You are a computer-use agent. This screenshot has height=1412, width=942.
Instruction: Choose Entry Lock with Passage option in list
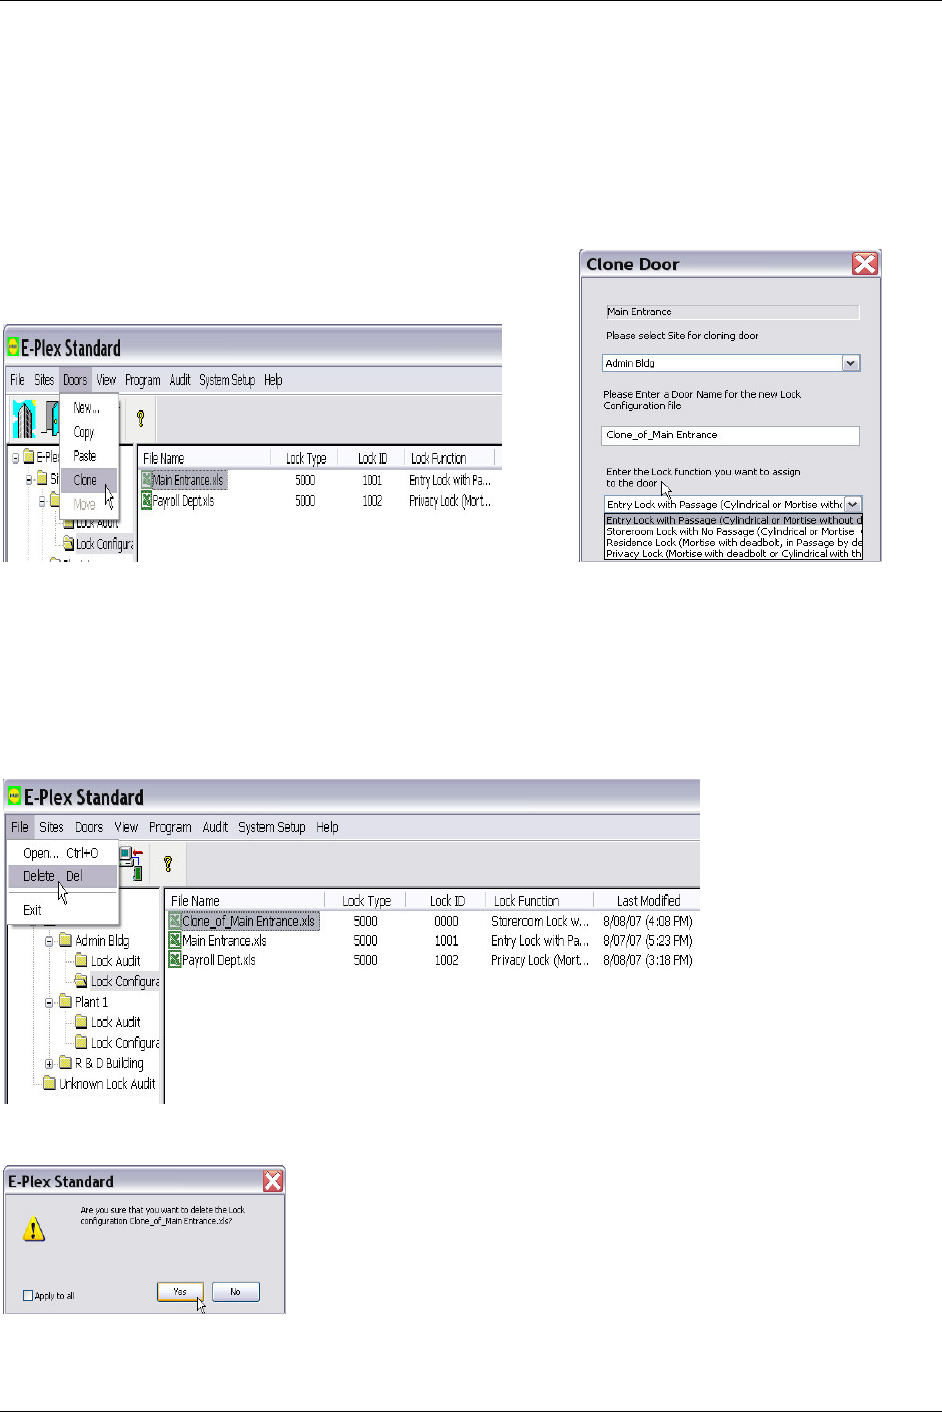[733, 520]
